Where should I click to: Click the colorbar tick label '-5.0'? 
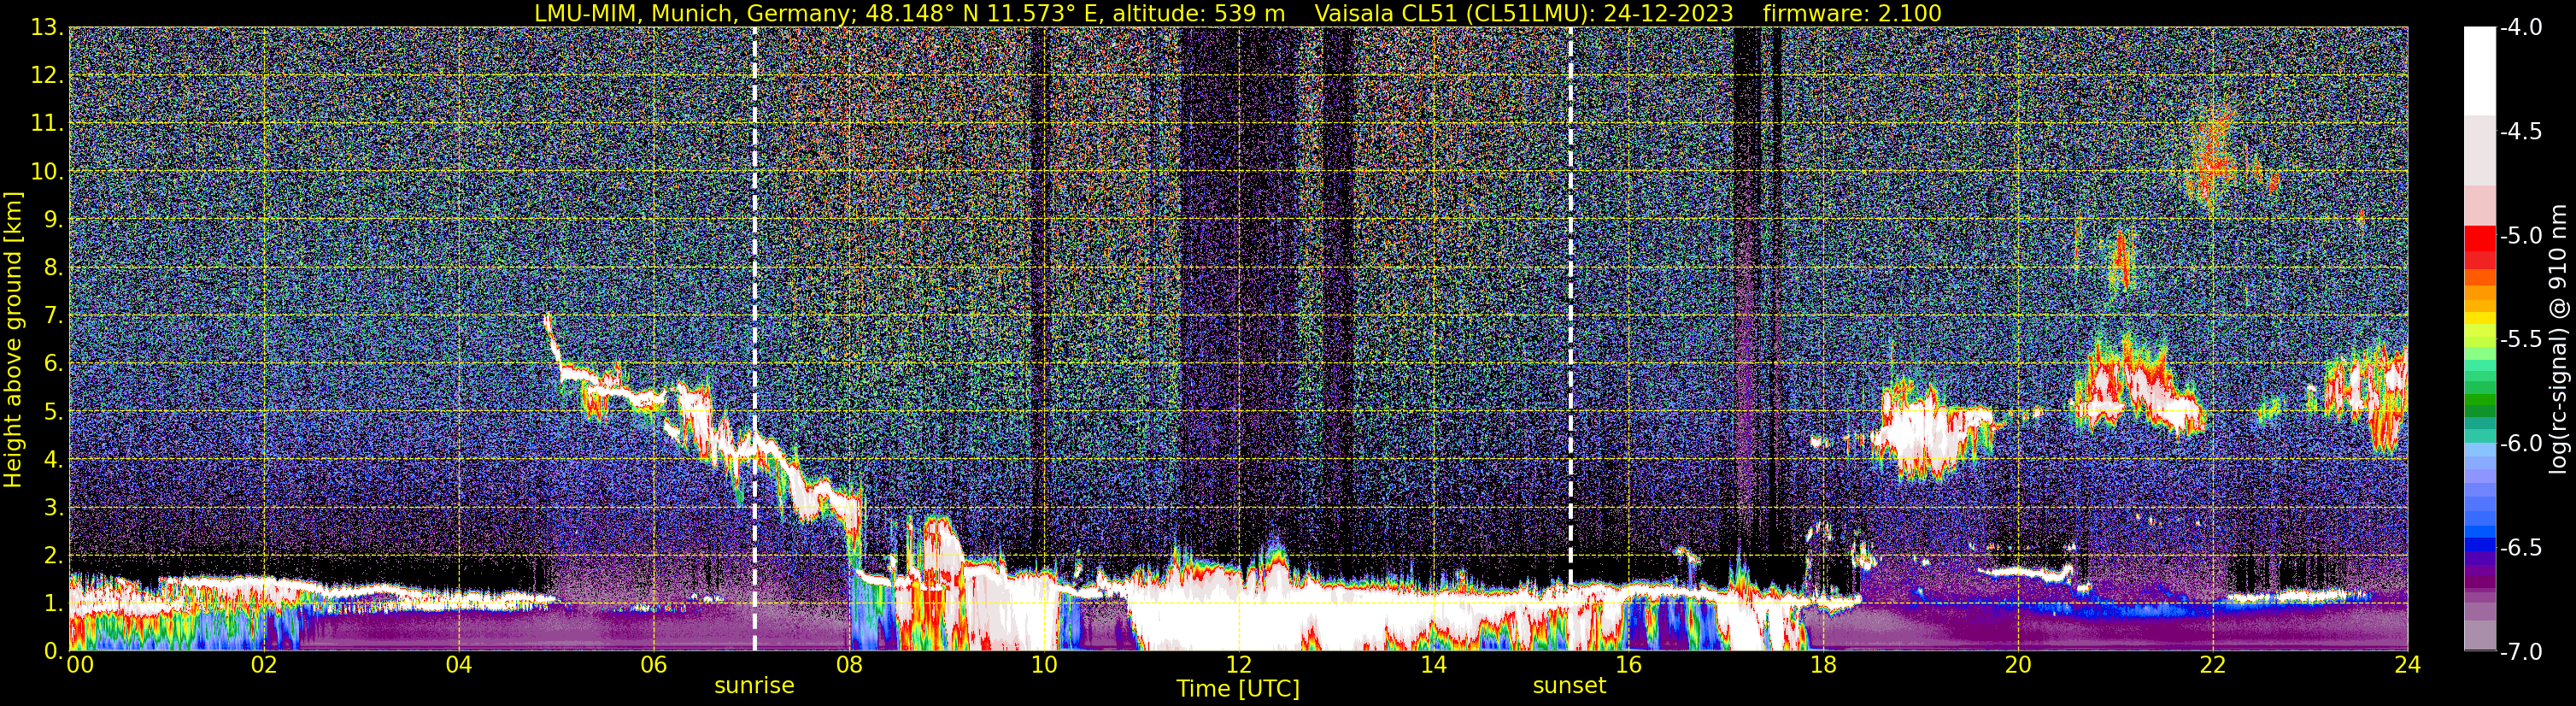(x=2520, y=236)
